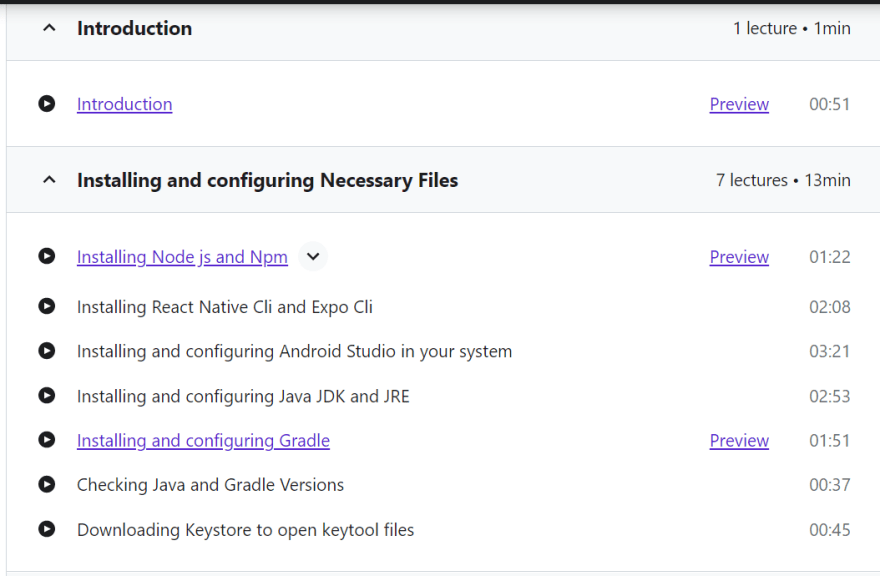This screenshot has height=576, width=880.
Task: Collapse Installing and configuring Necessary Files section
Action: tap(49, 180)
